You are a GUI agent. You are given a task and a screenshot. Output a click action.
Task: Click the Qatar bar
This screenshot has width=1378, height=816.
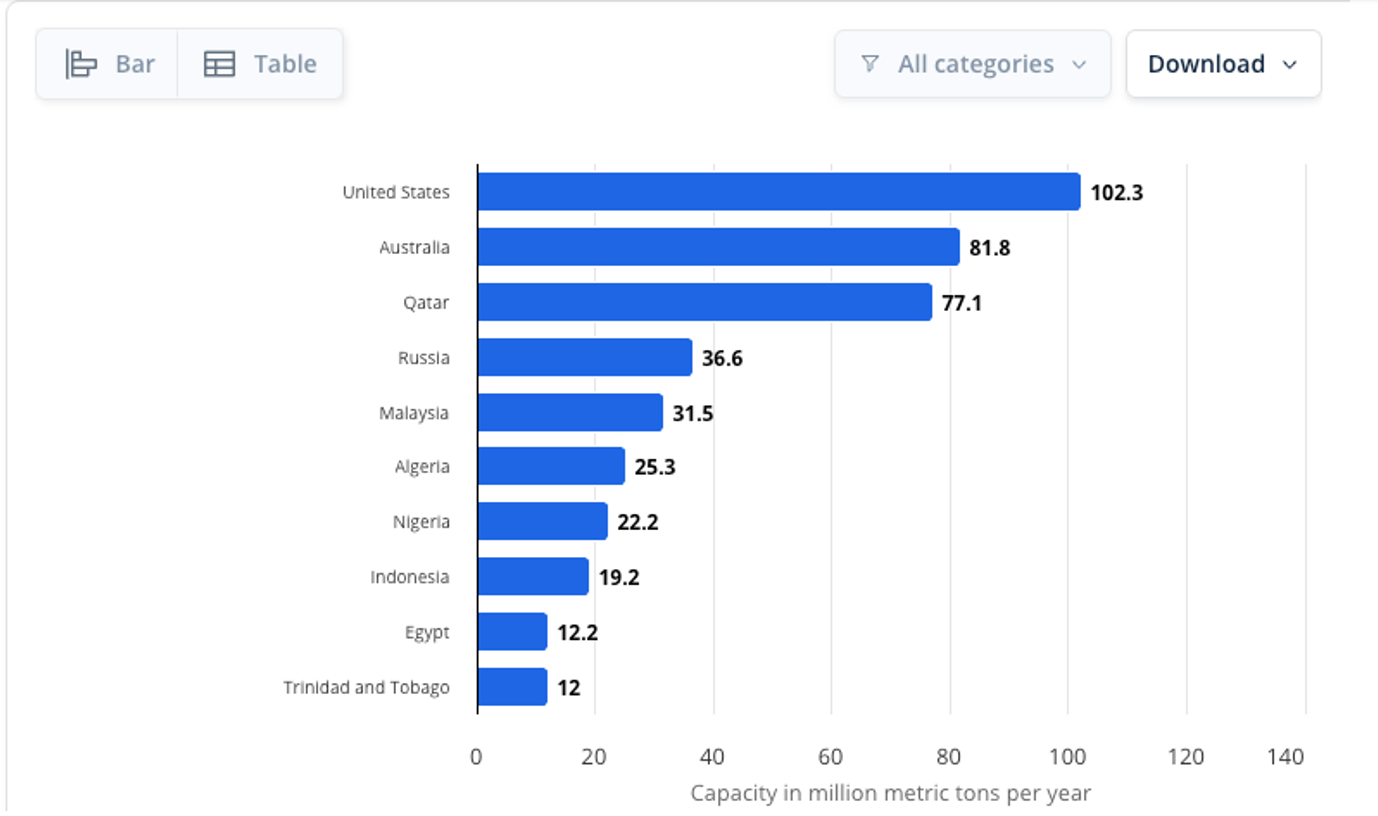point(705,302)
